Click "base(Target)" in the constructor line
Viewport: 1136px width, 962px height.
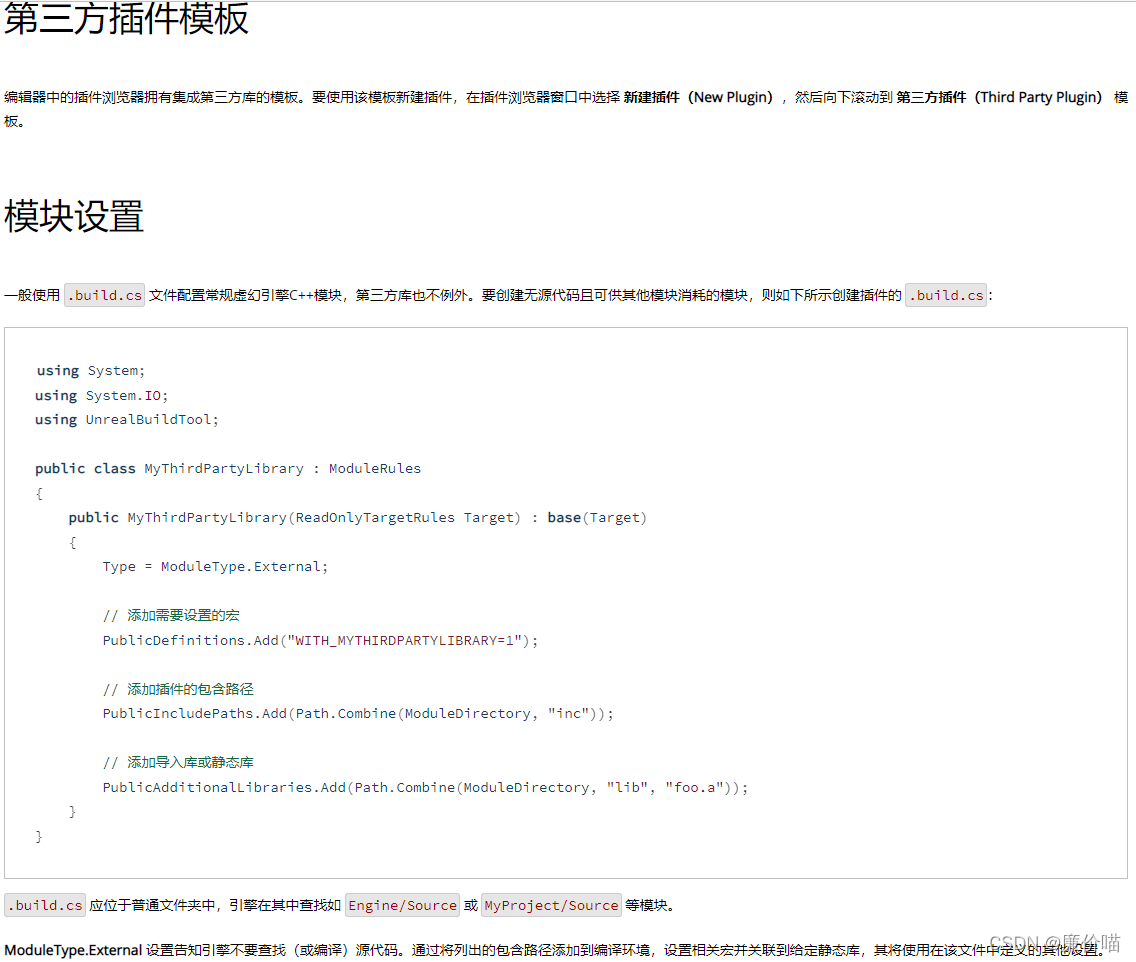click(597, 517)
